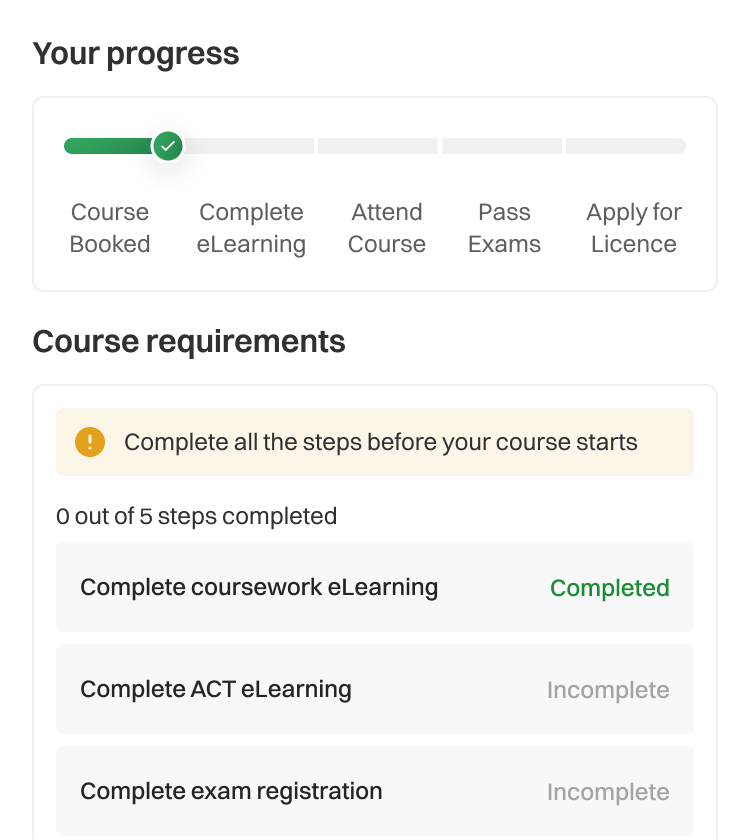Click the orange warning exclamation icon
The image size is (750, 840).
pos(90,442)
